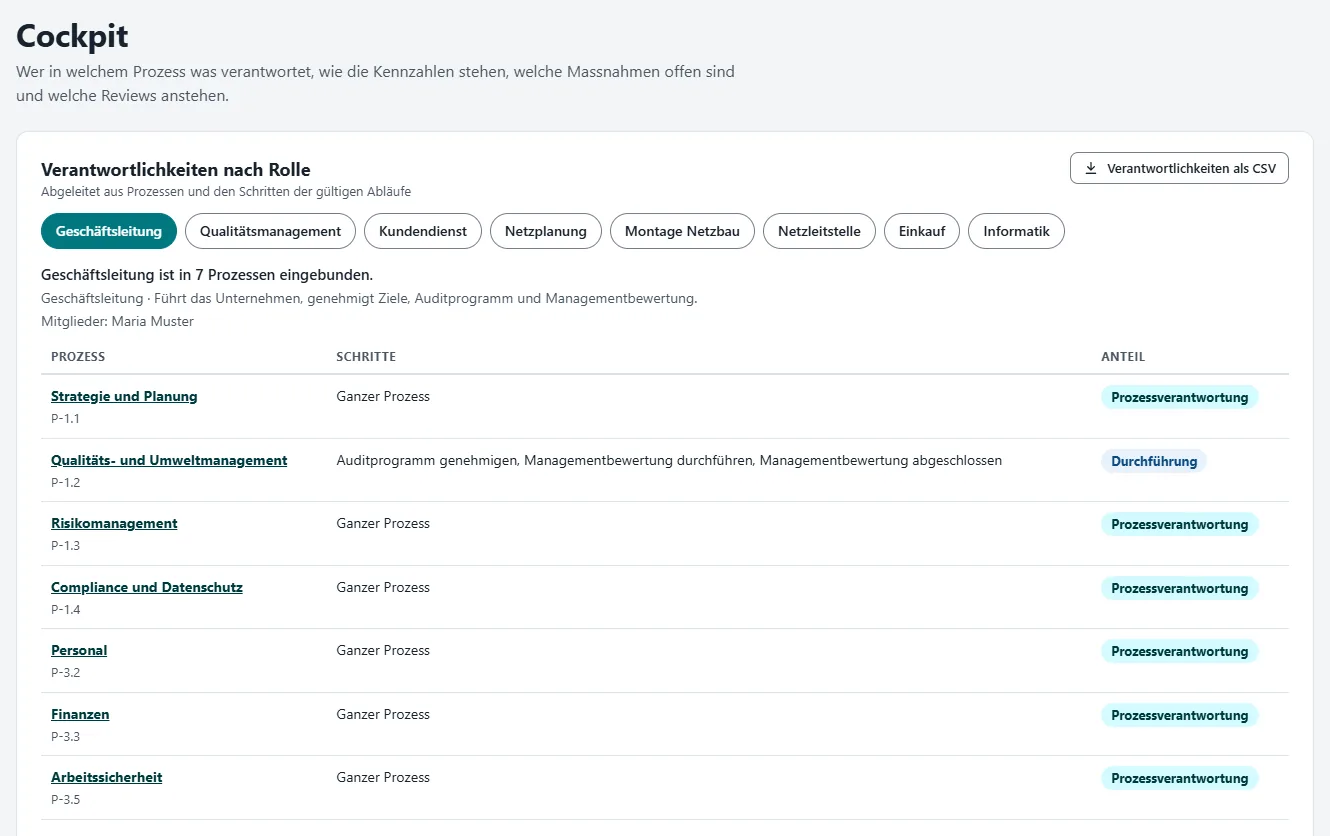Click Prozessverantwortung badge in Risikomanagement row

pos(1180,524)
